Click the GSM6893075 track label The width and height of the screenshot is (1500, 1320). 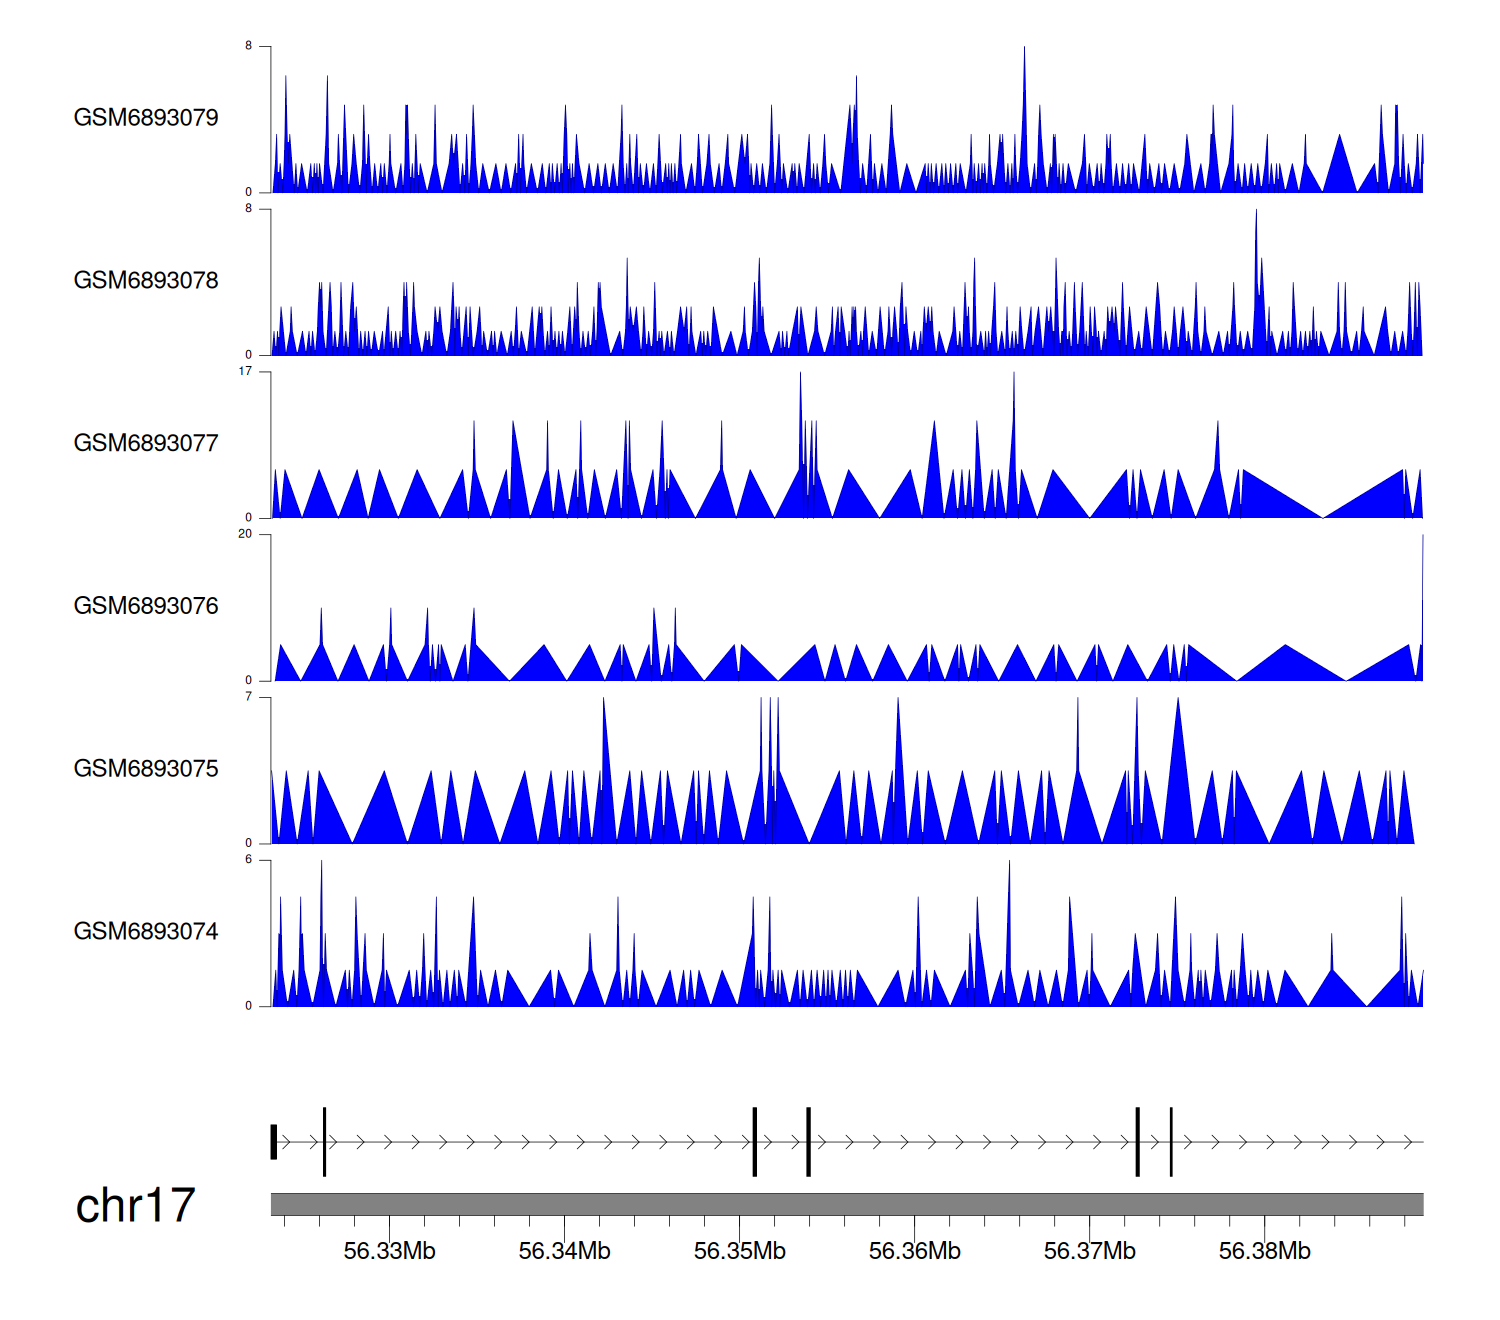146,769
